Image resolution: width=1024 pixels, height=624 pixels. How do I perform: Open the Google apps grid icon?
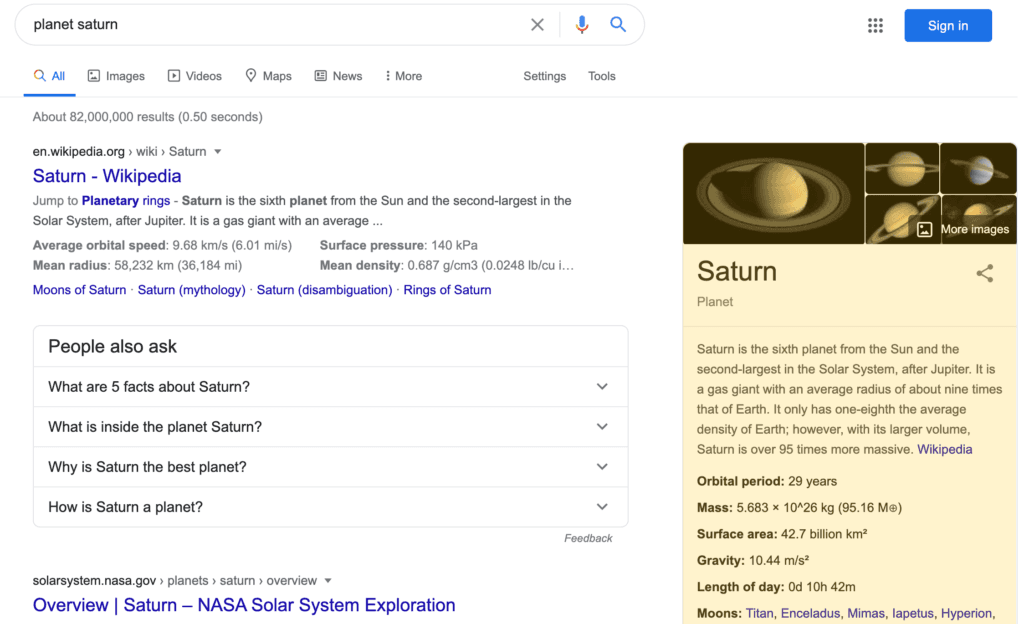pos(875,25)
